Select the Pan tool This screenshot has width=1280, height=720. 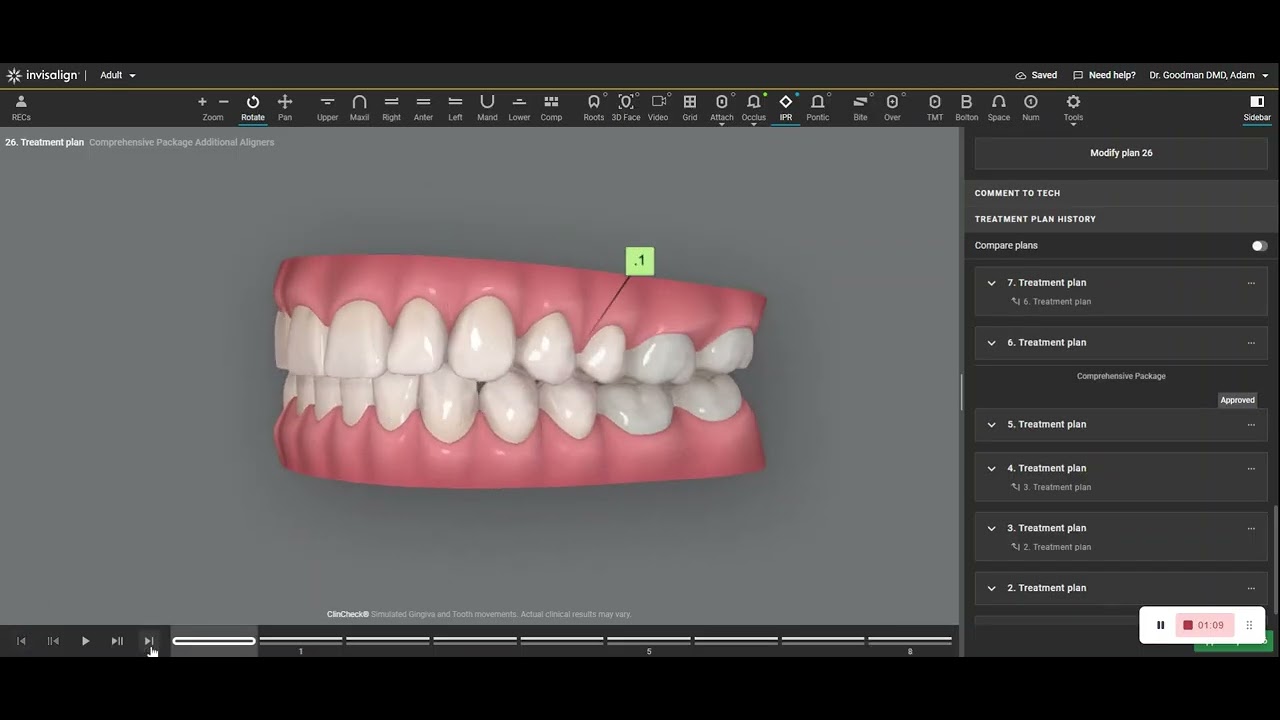[x=285, y=108]
